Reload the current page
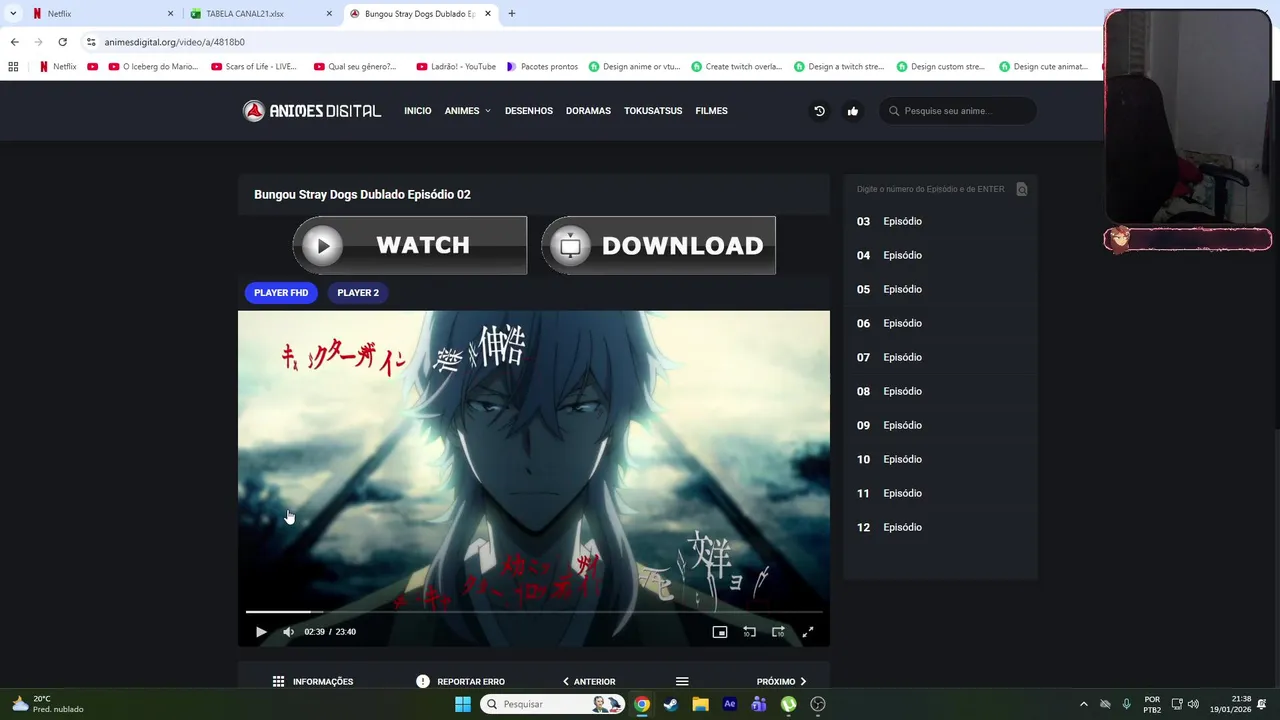 [x=62, y=42]
